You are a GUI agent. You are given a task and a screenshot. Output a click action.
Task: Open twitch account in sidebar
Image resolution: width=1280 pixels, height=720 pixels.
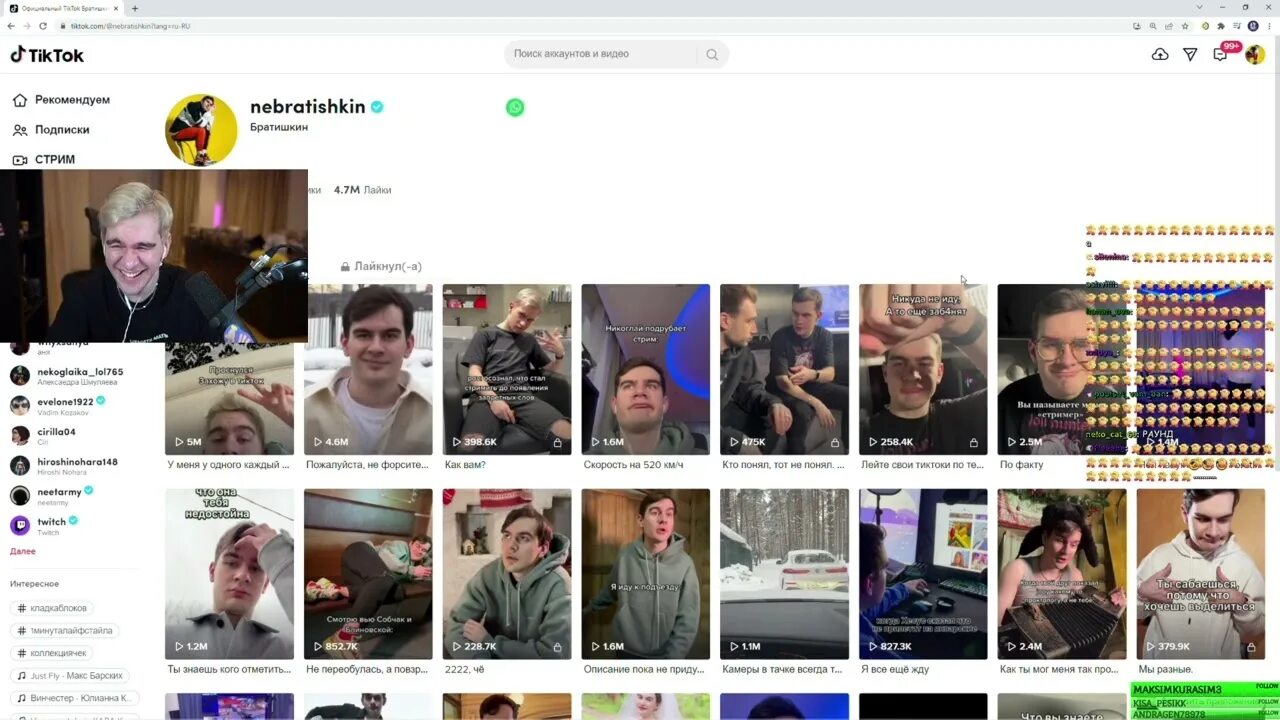coord(44,526)
